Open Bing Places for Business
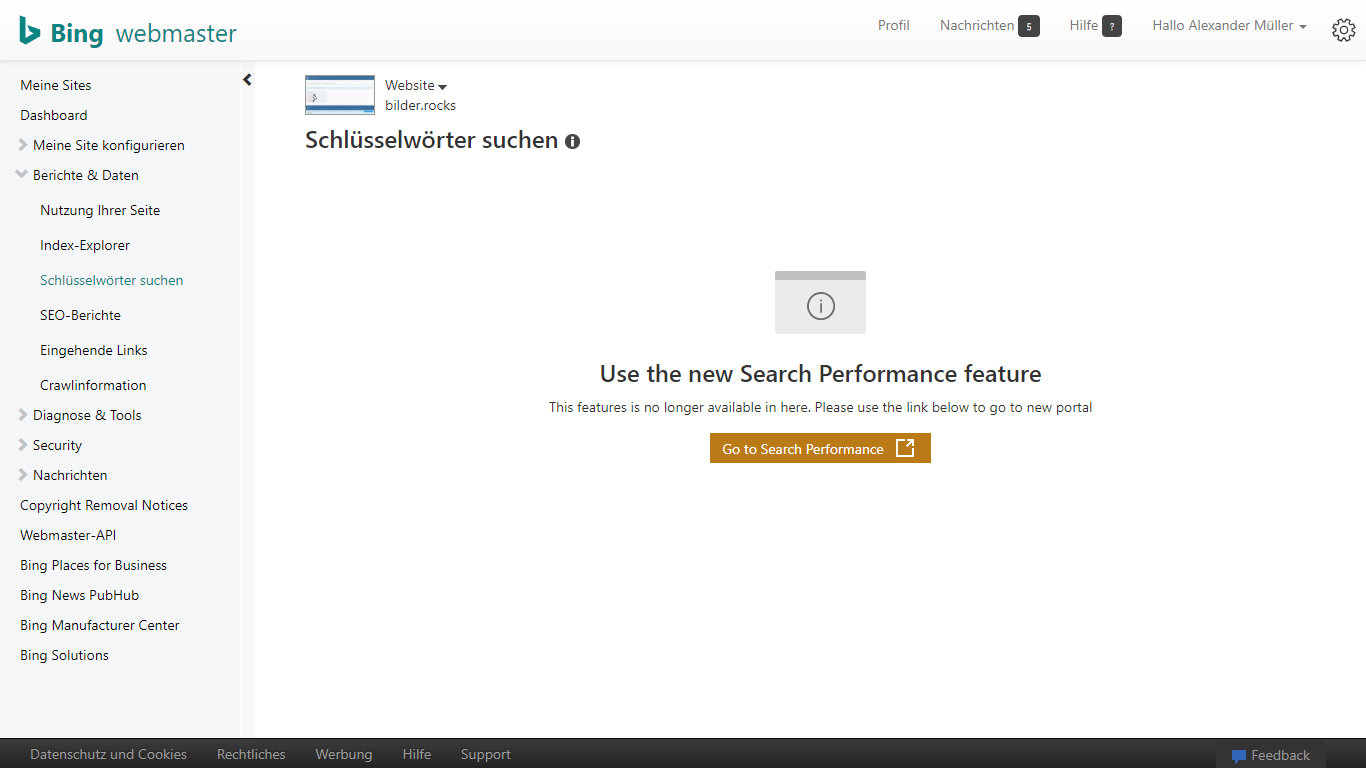 point(94,565)
